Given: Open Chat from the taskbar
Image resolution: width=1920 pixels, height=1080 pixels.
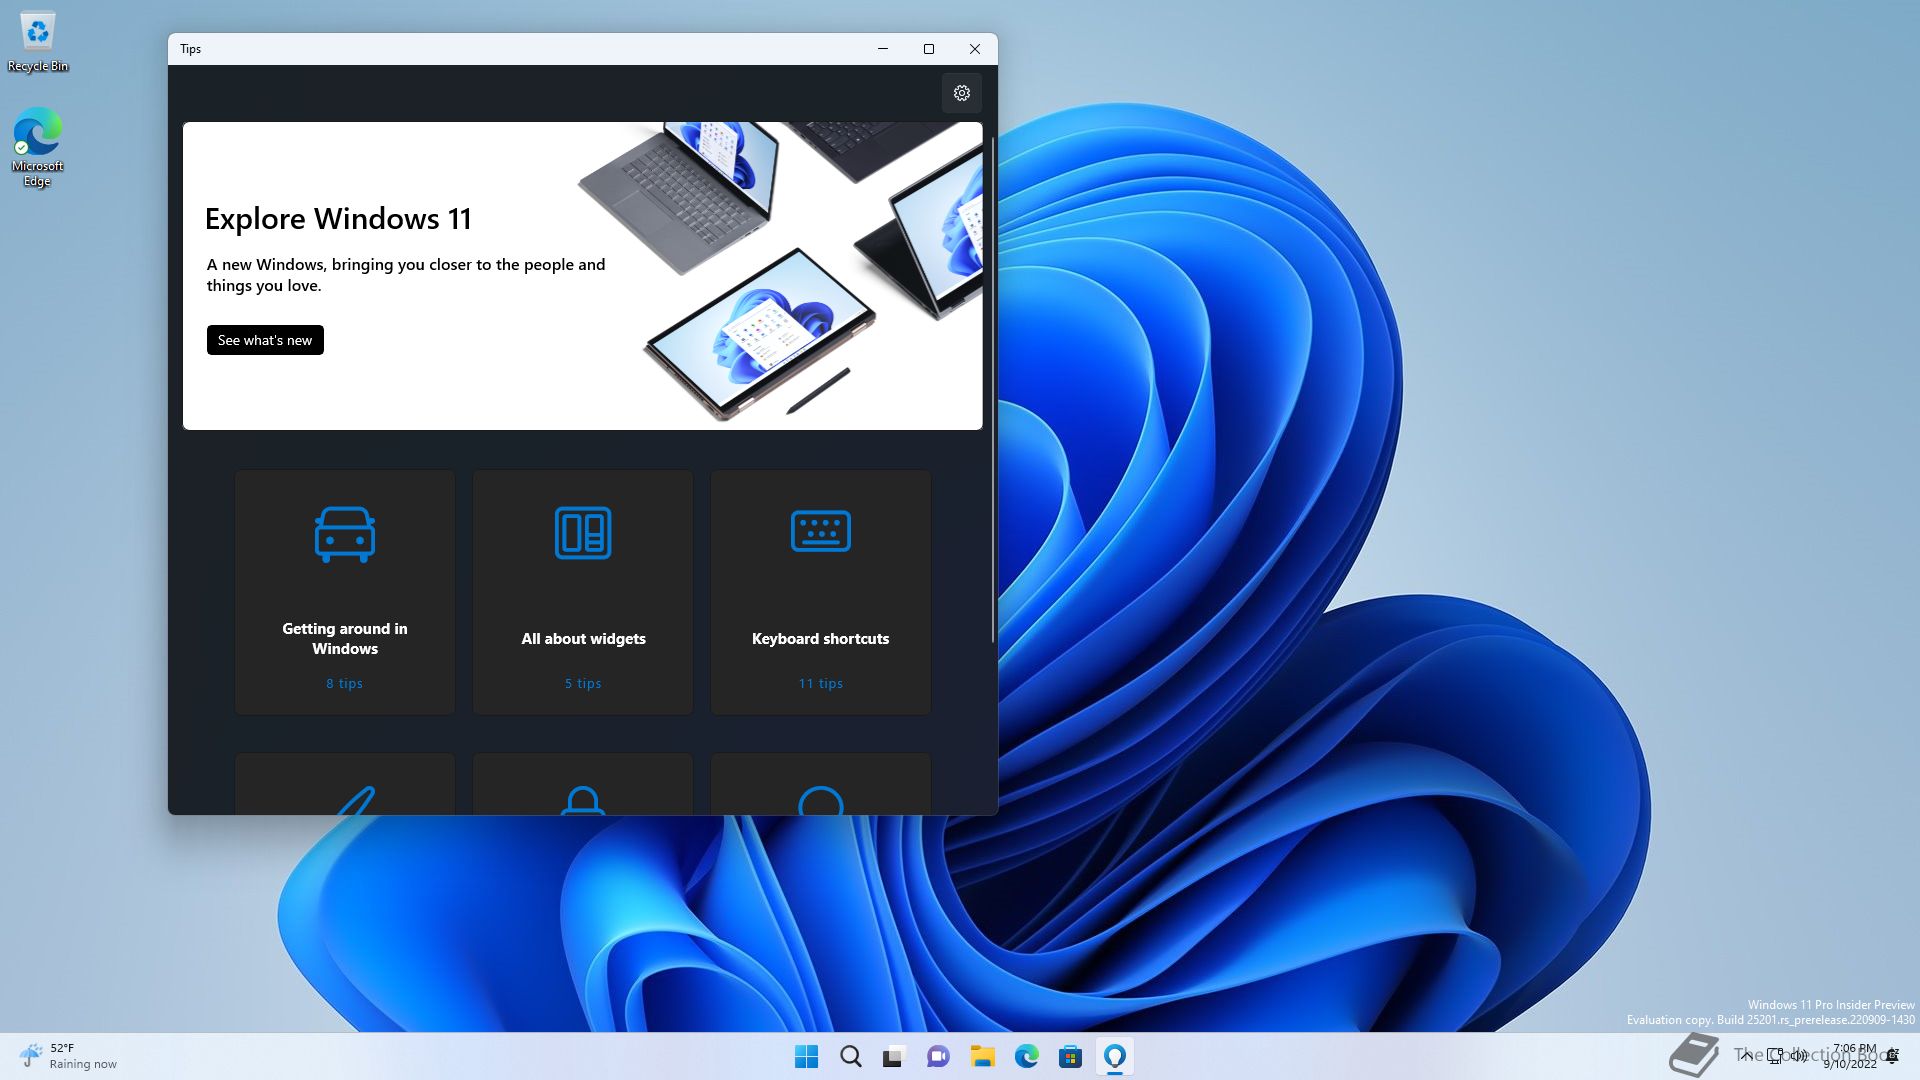Looking at the screenshot, I should [938, 1056].
